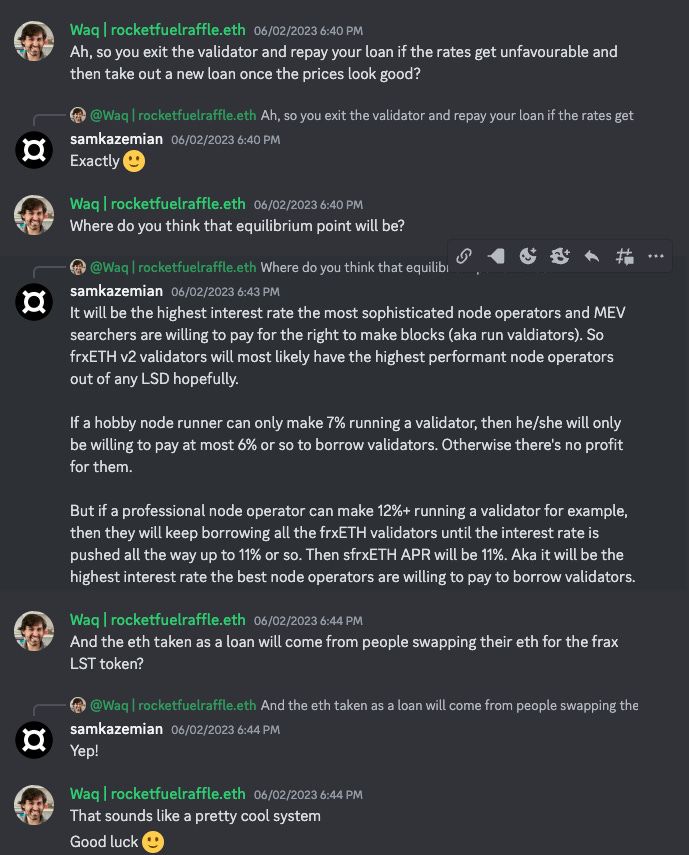Click the samkazemian username on the 6:43 PM message
The width and height of the screenshot is (689, 855).
tap(116, 291)
